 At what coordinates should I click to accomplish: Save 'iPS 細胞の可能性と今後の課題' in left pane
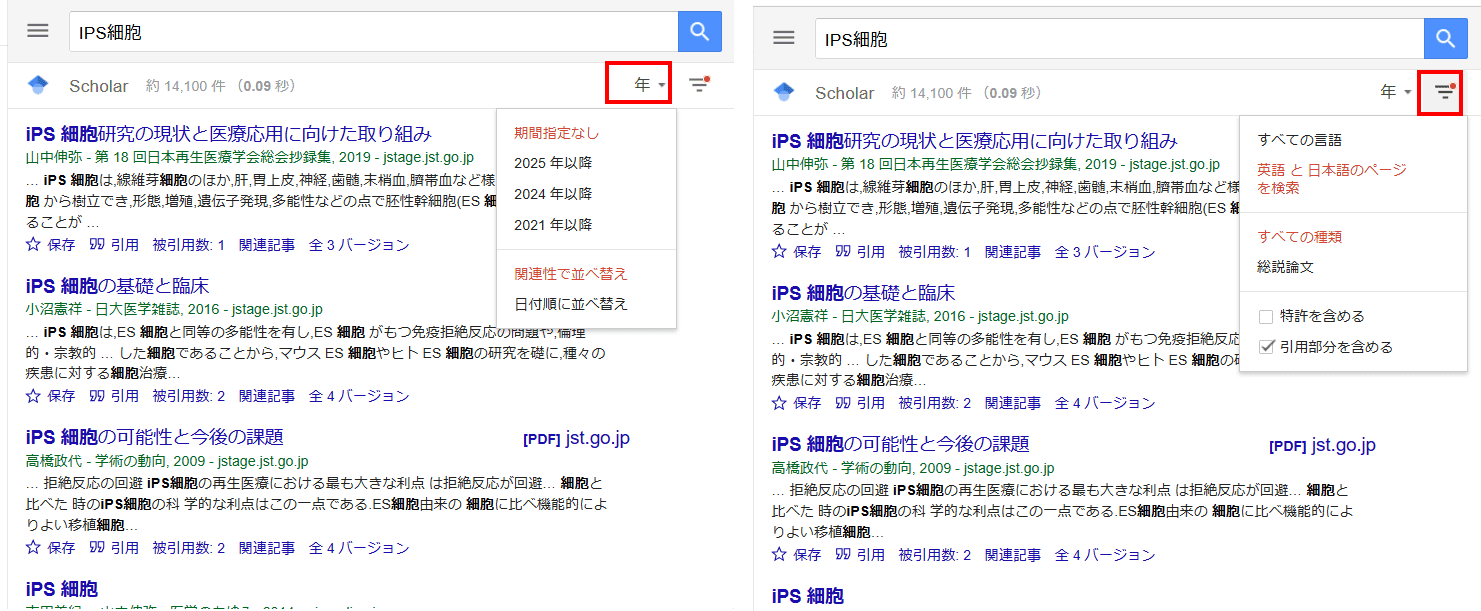(50, 548)
